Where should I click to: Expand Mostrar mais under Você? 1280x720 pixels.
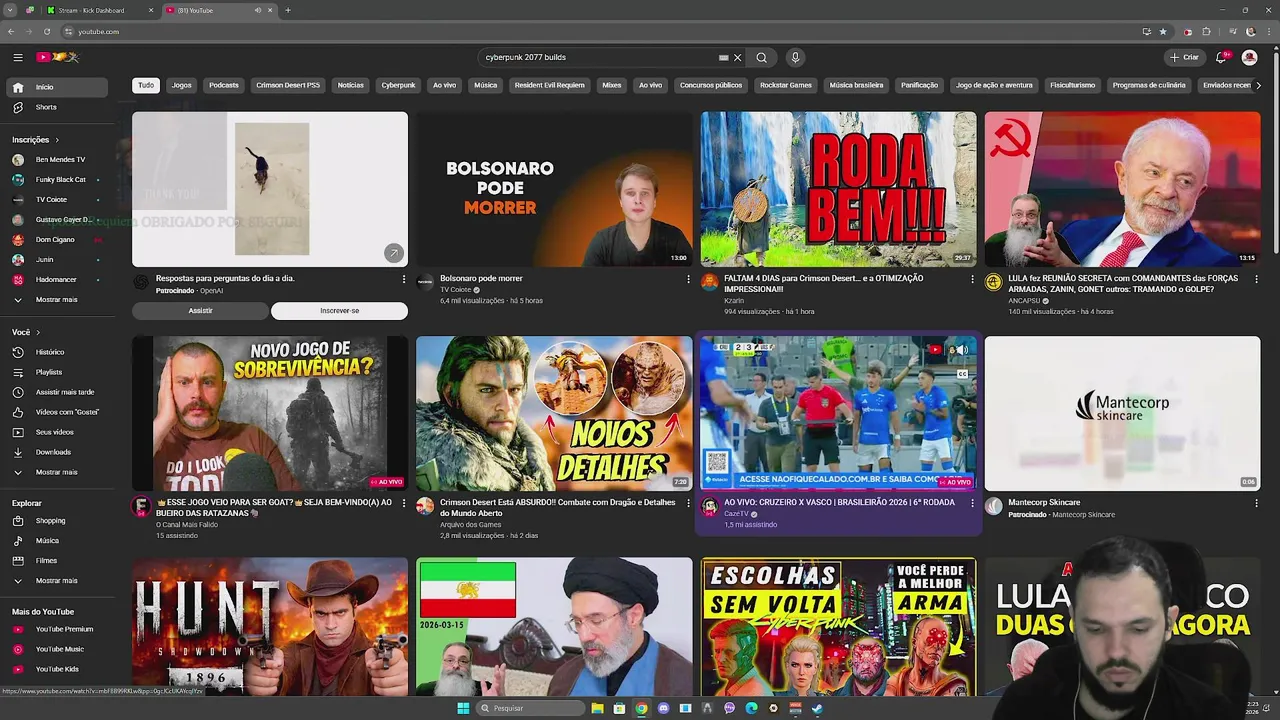[x=59, y=472]
